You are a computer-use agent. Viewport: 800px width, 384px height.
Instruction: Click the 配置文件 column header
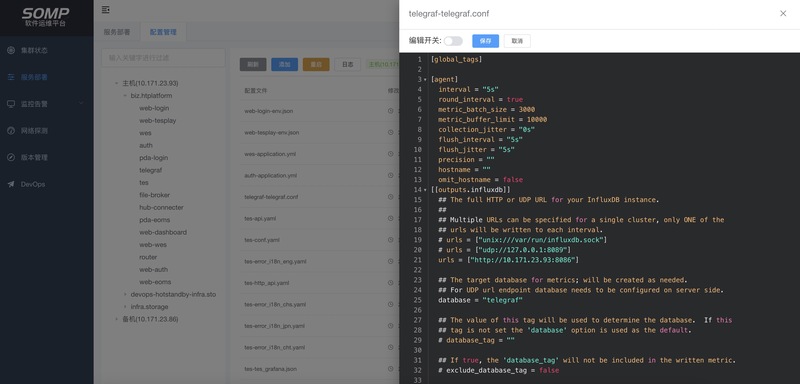click(256, 90)
